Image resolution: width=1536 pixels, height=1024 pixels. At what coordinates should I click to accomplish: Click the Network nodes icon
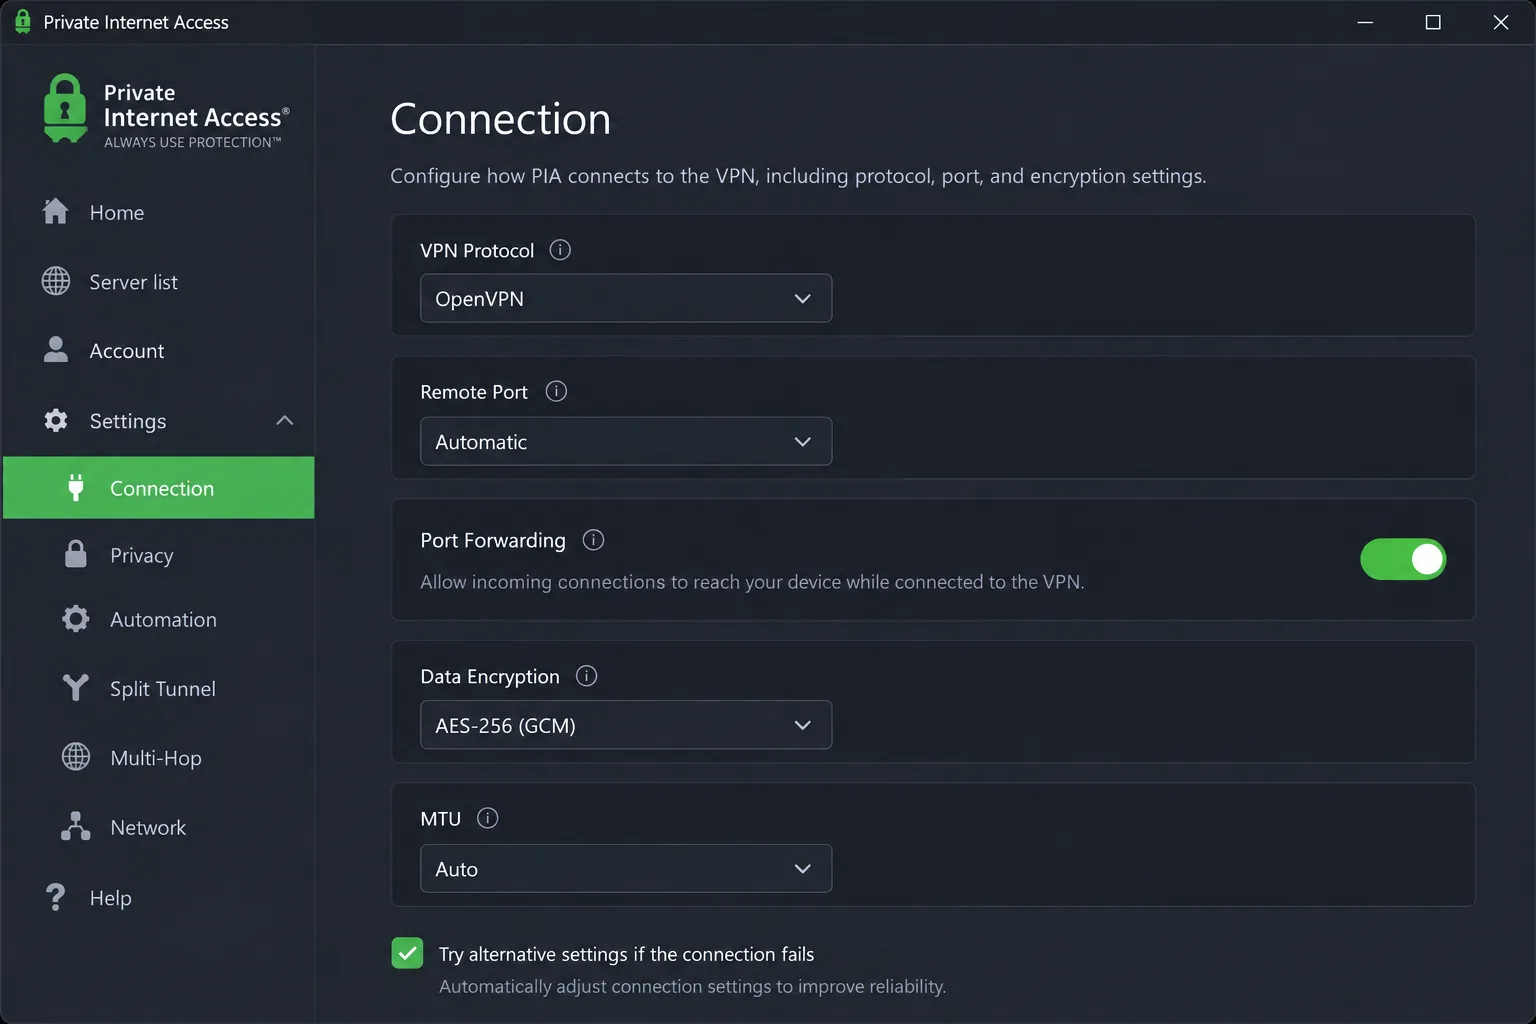[x=76, y=826]
